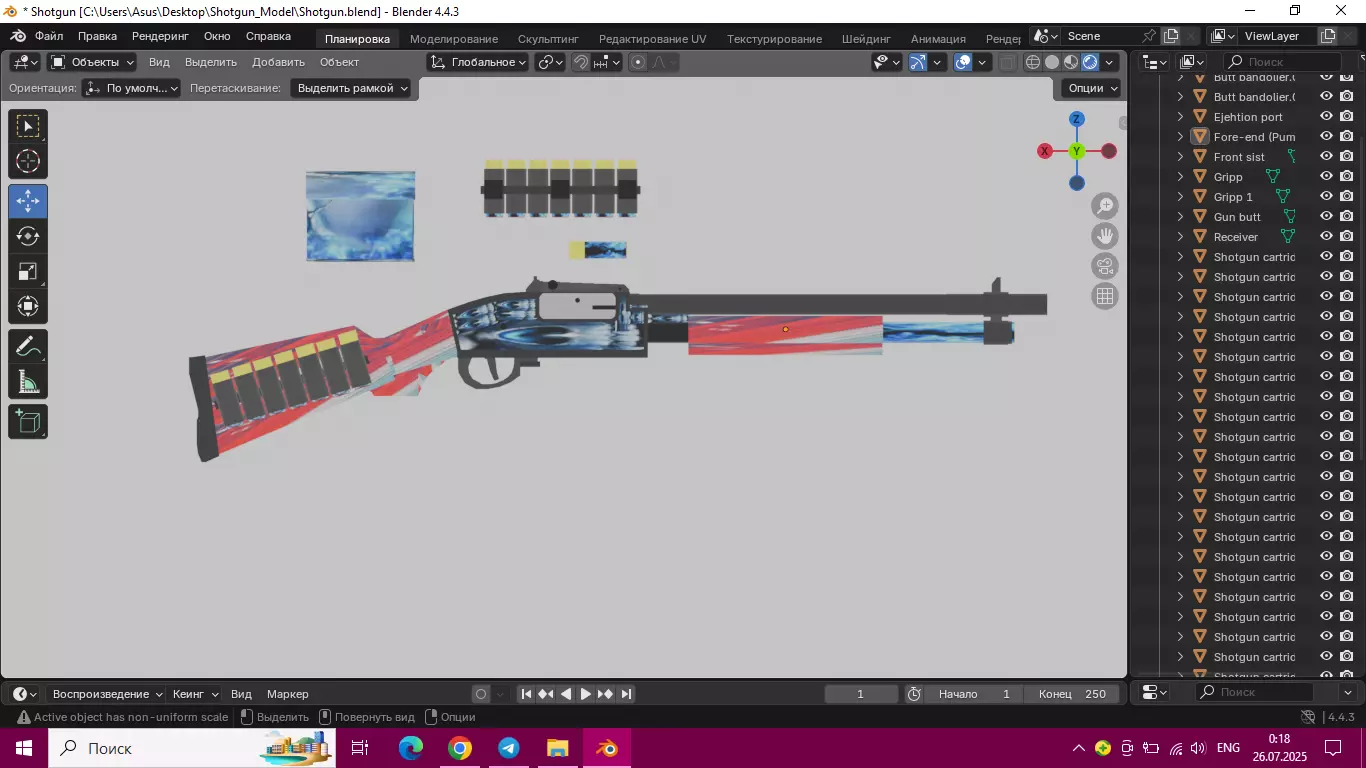The width and height of the screenshot is (1366, 768).
Task: Hide Gripp 1 with its eye icon
Action: 1327,197
